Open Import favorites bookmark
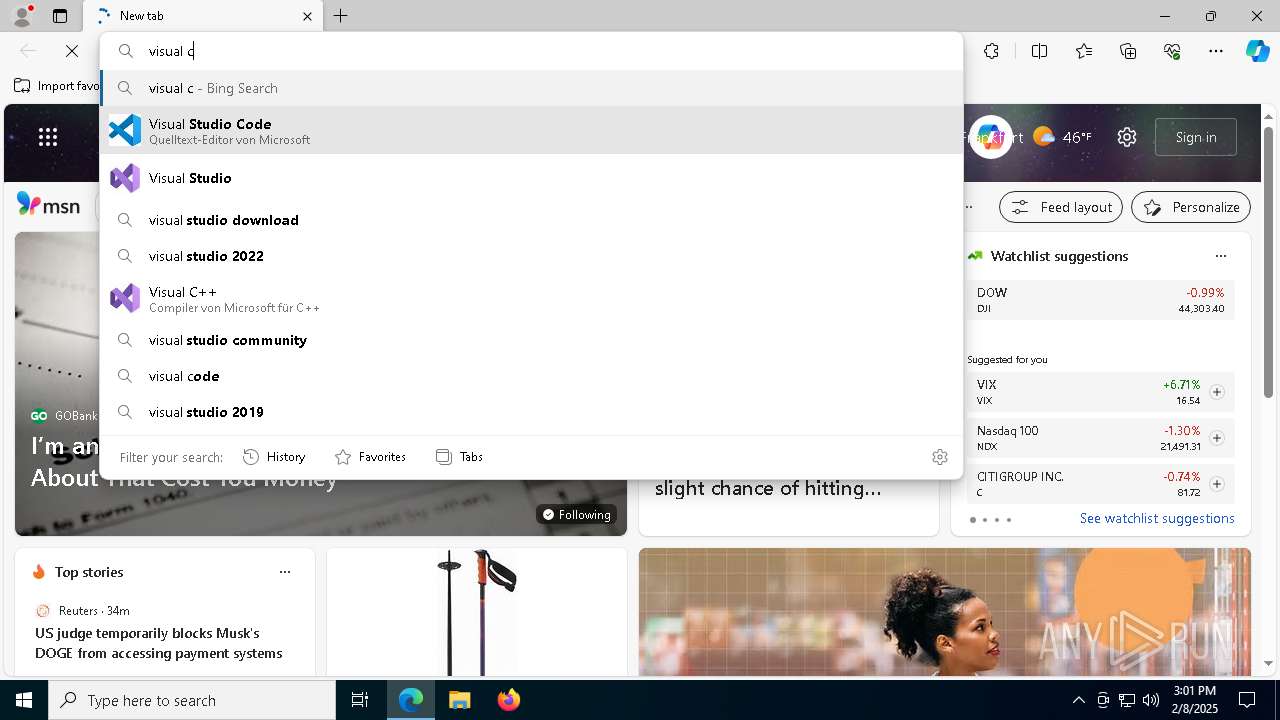Screen dimensions: 1280x720 coord(57,86)
